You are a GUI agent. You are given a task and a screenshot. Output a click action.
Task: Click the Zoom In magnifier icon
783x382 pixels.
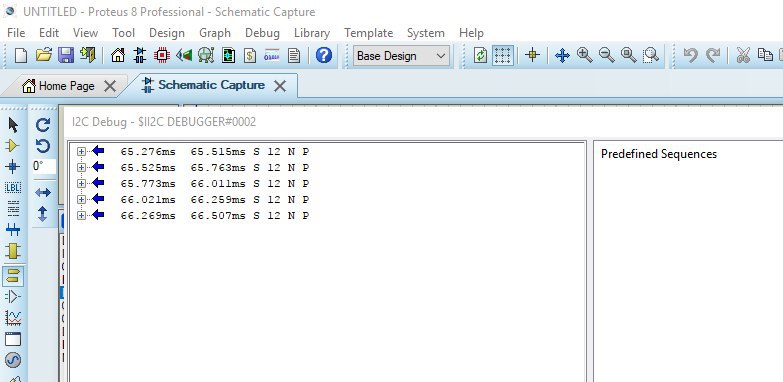(x=584, y=55)
